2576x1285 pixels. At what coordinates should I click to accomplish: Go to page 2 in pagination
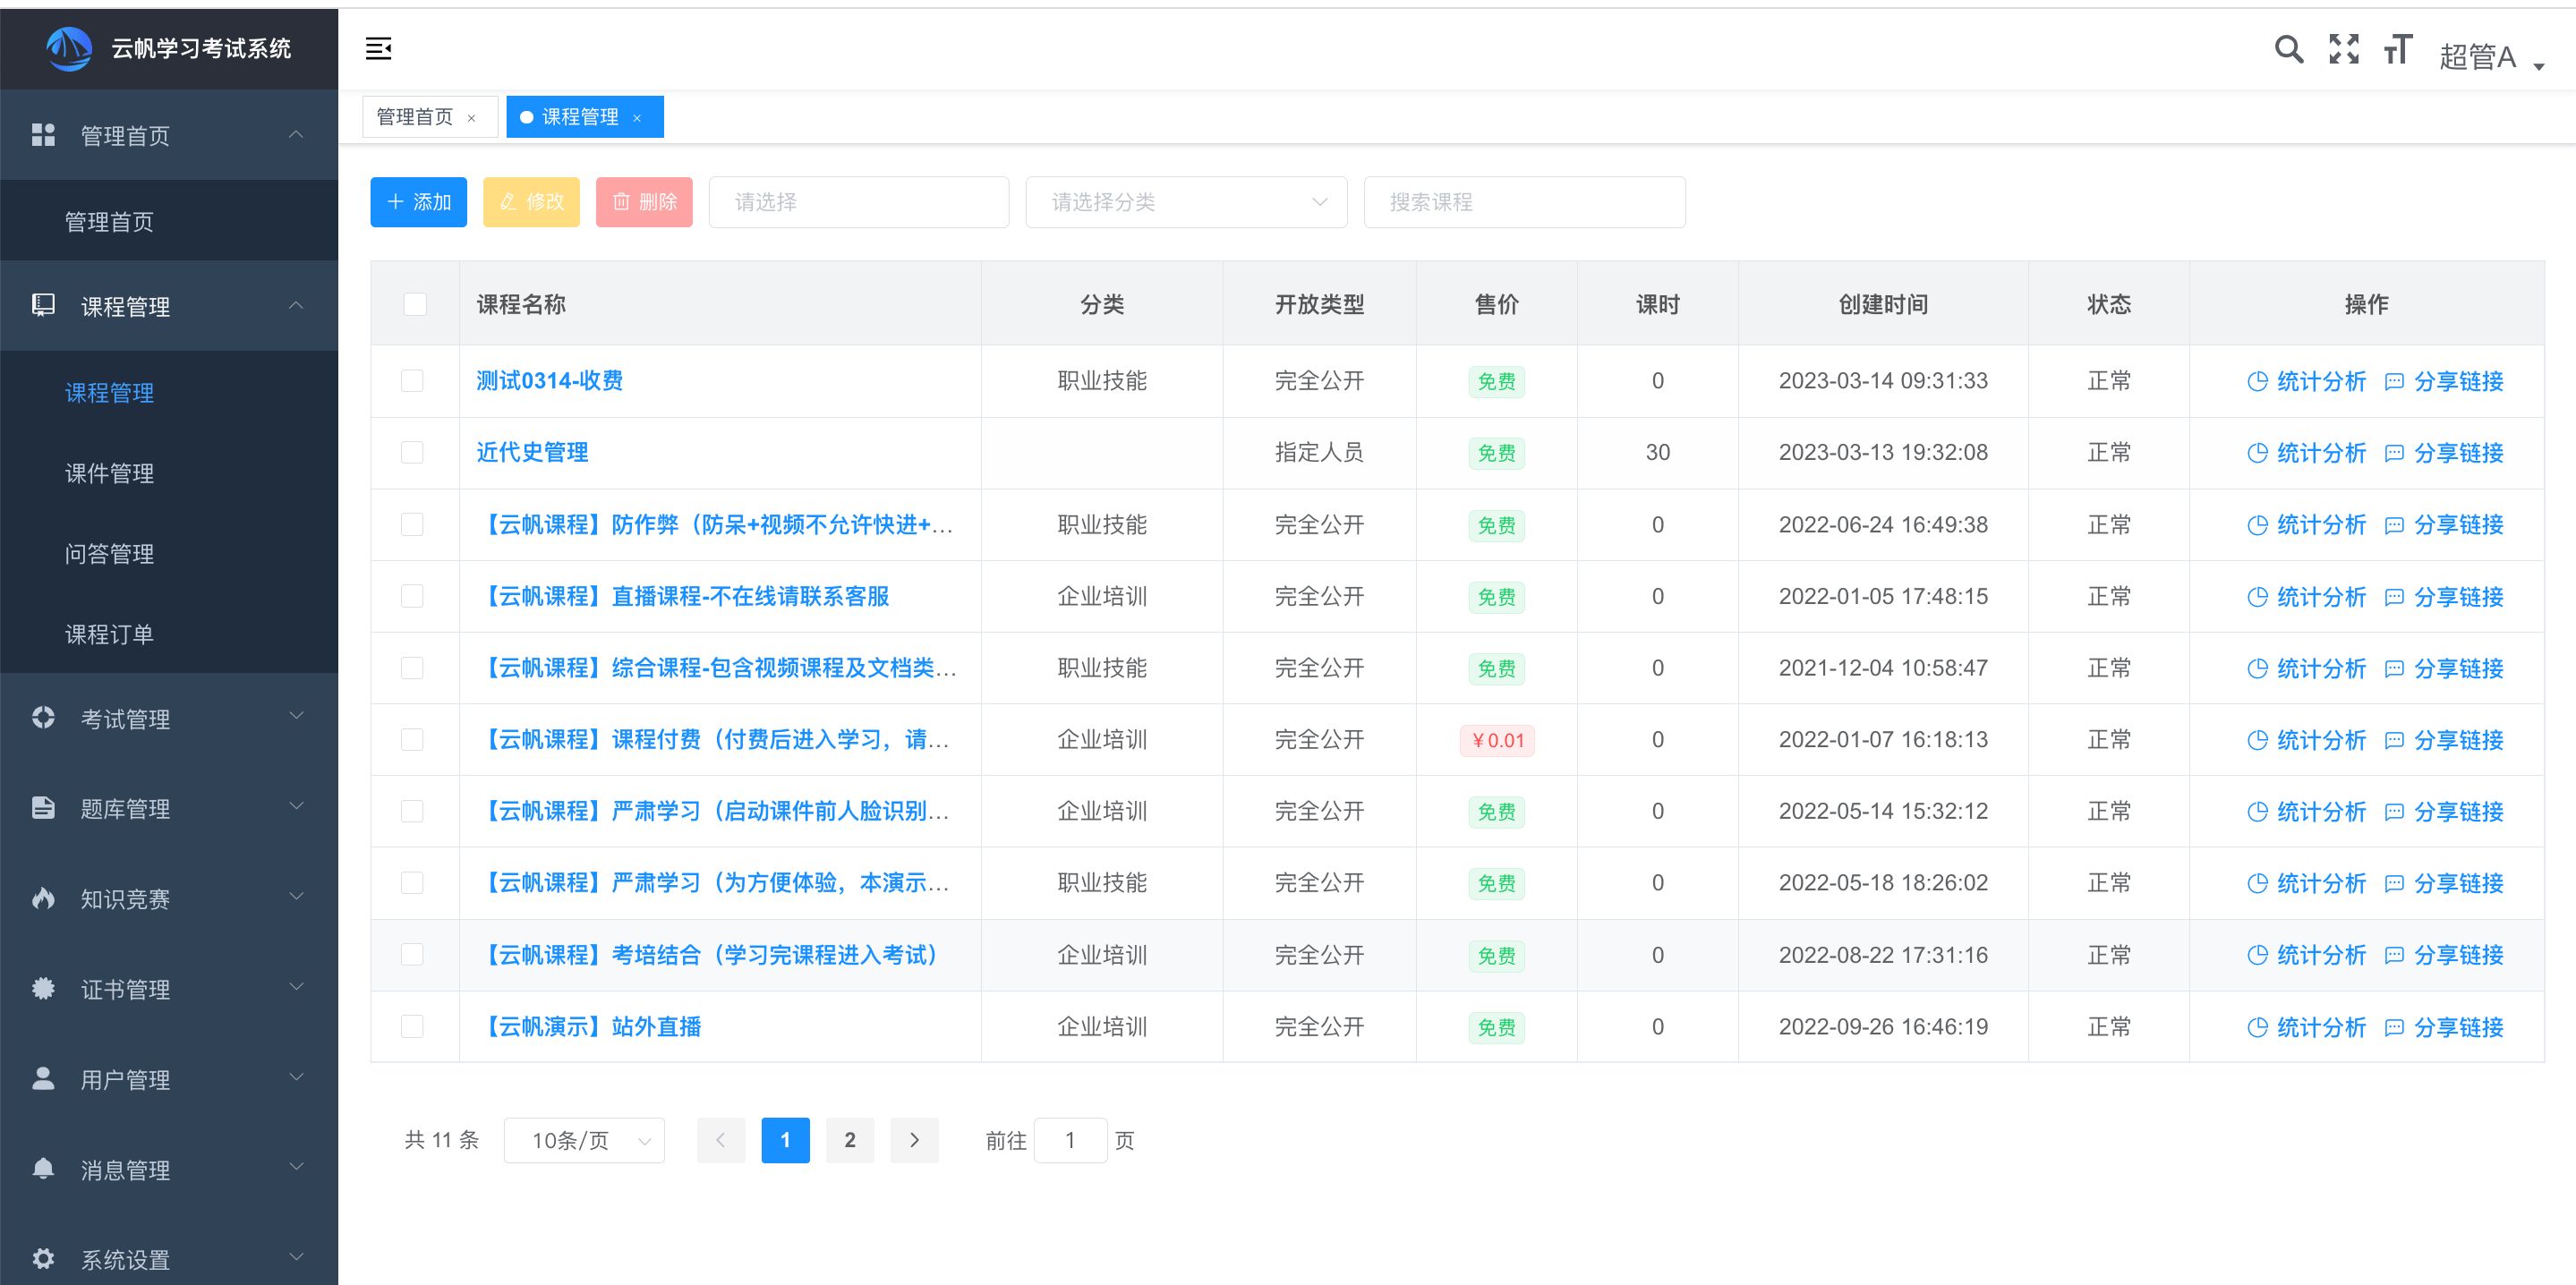click(849, 1140)
